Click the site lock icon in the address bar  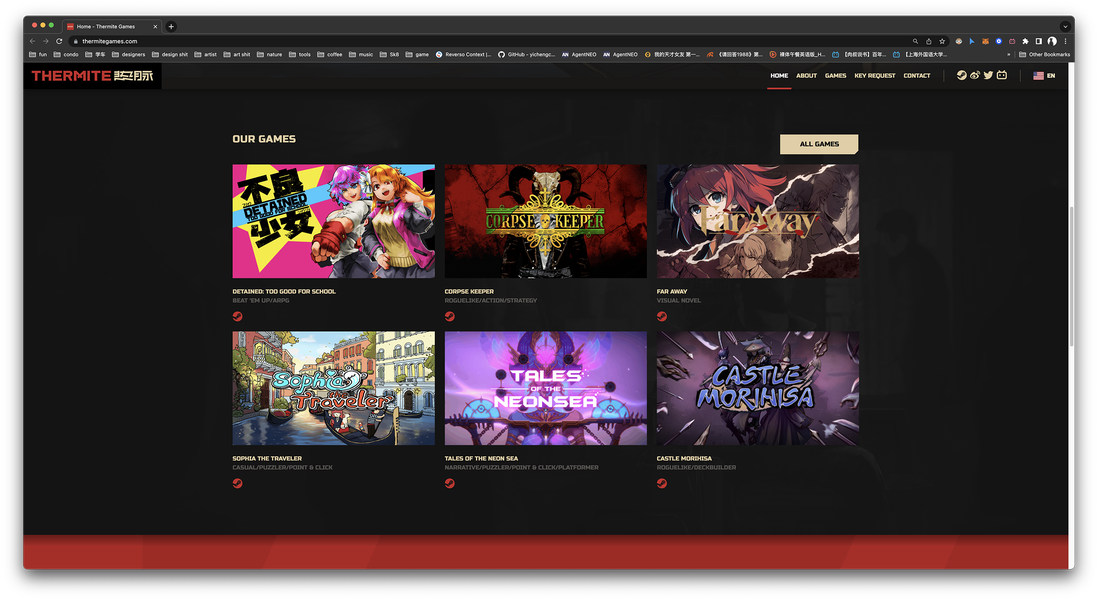point(75,41)
